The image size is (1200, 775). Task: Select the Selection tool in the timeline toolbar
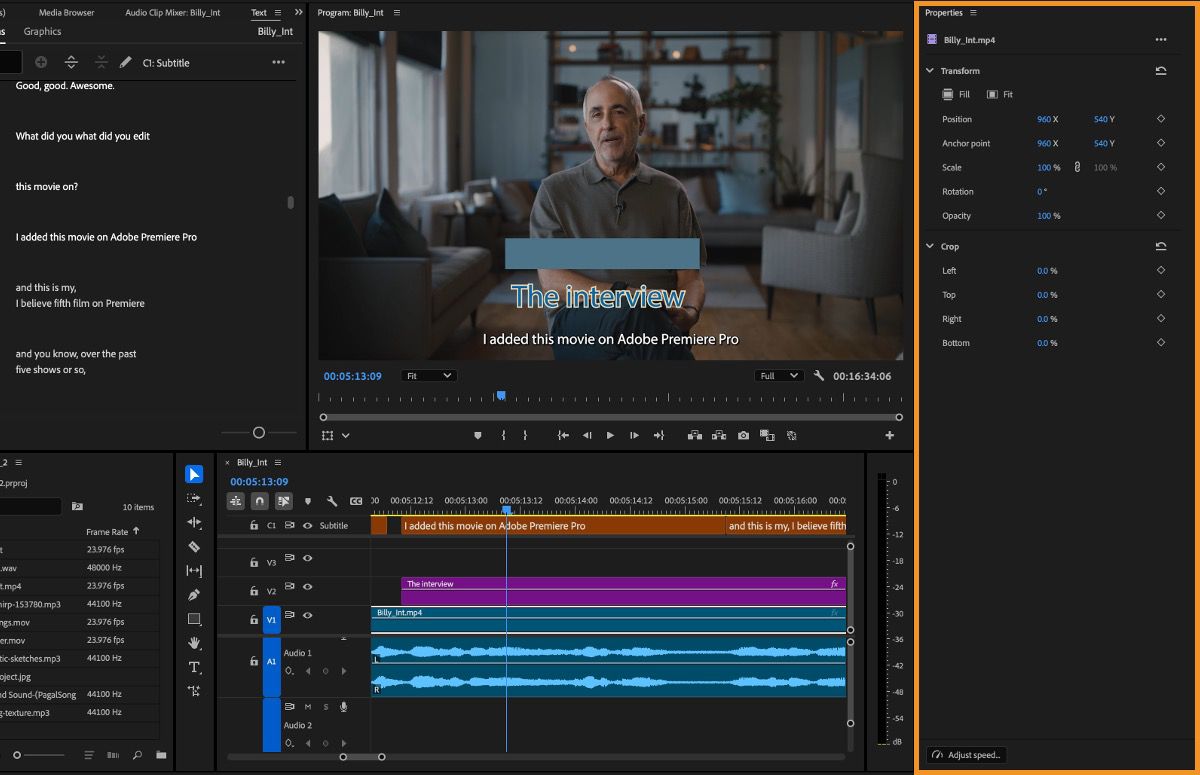(x=194, y=474)
